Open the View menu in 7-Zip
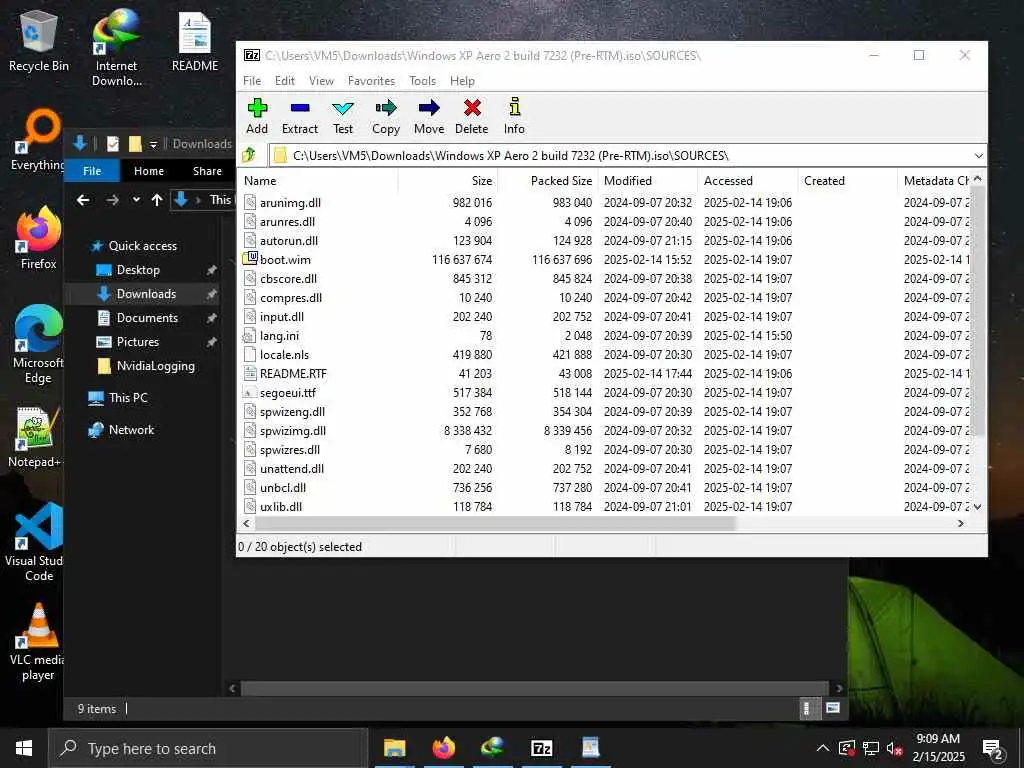The image size is (1024, 768). [321, 81]
